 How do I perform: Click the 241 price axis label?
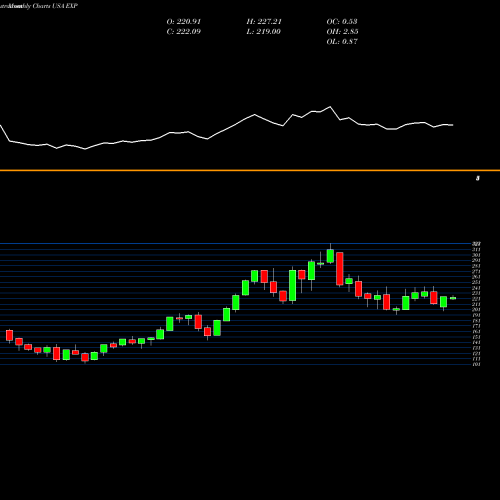point(476,288)
